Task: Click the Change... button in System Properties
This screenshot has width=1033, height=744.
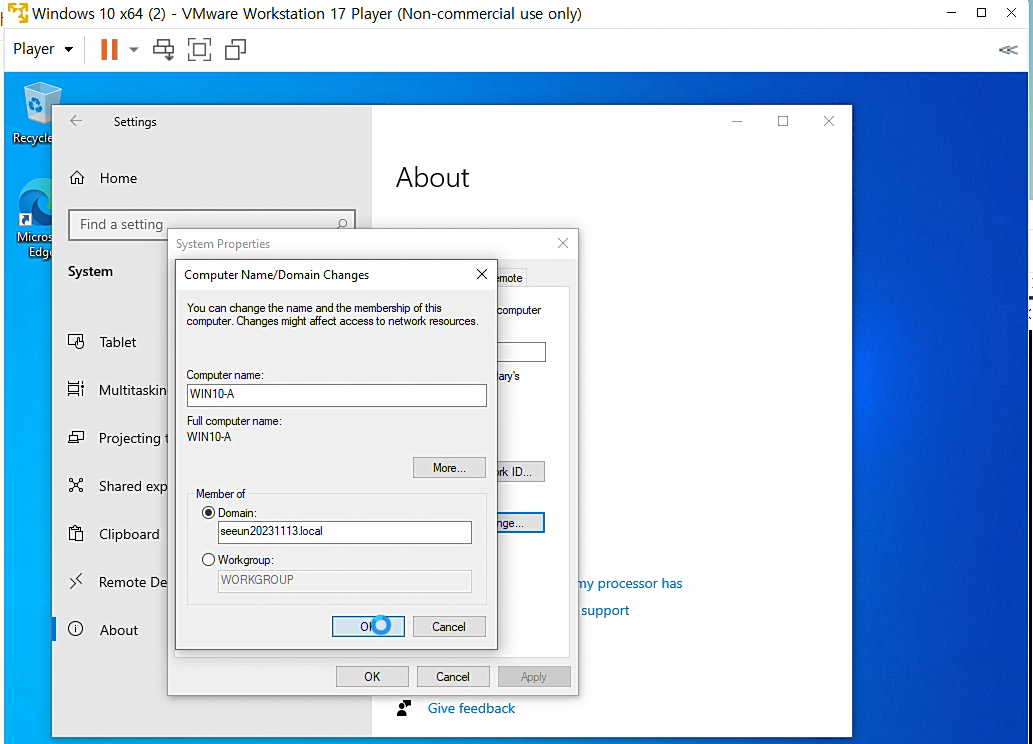Action: click(x=520, y=523)
